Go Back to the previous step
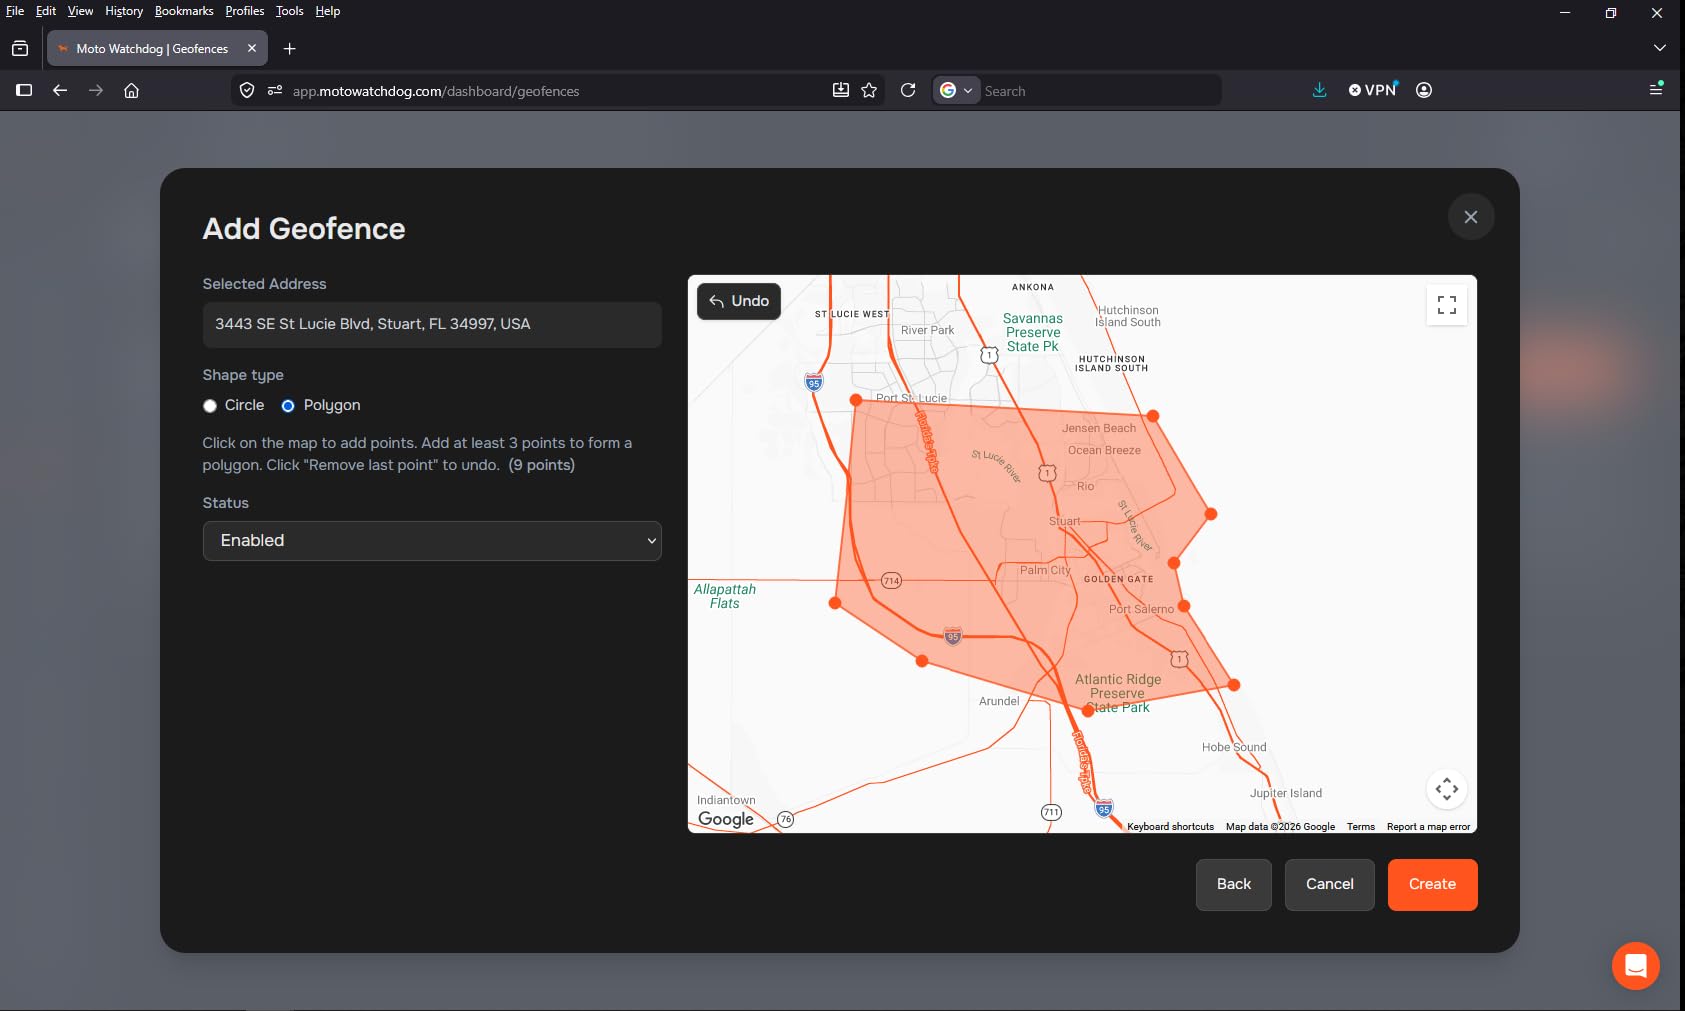This screenshot has width=1685, height=1011. [1234, 885]
